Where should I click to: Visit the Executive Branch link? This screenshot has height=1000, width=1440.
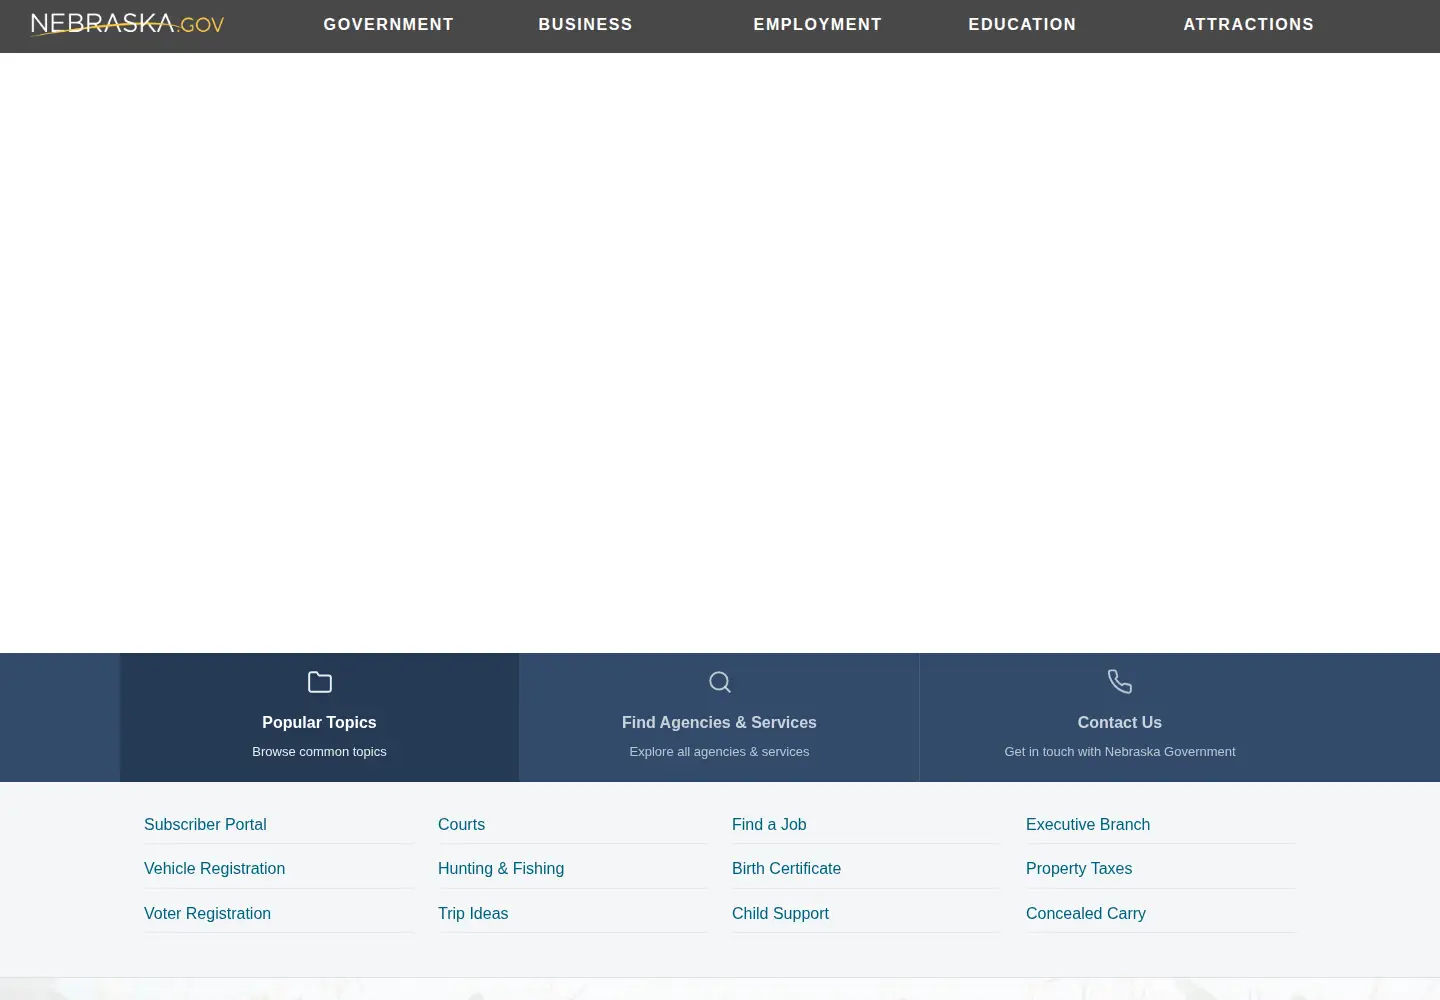1088,824
